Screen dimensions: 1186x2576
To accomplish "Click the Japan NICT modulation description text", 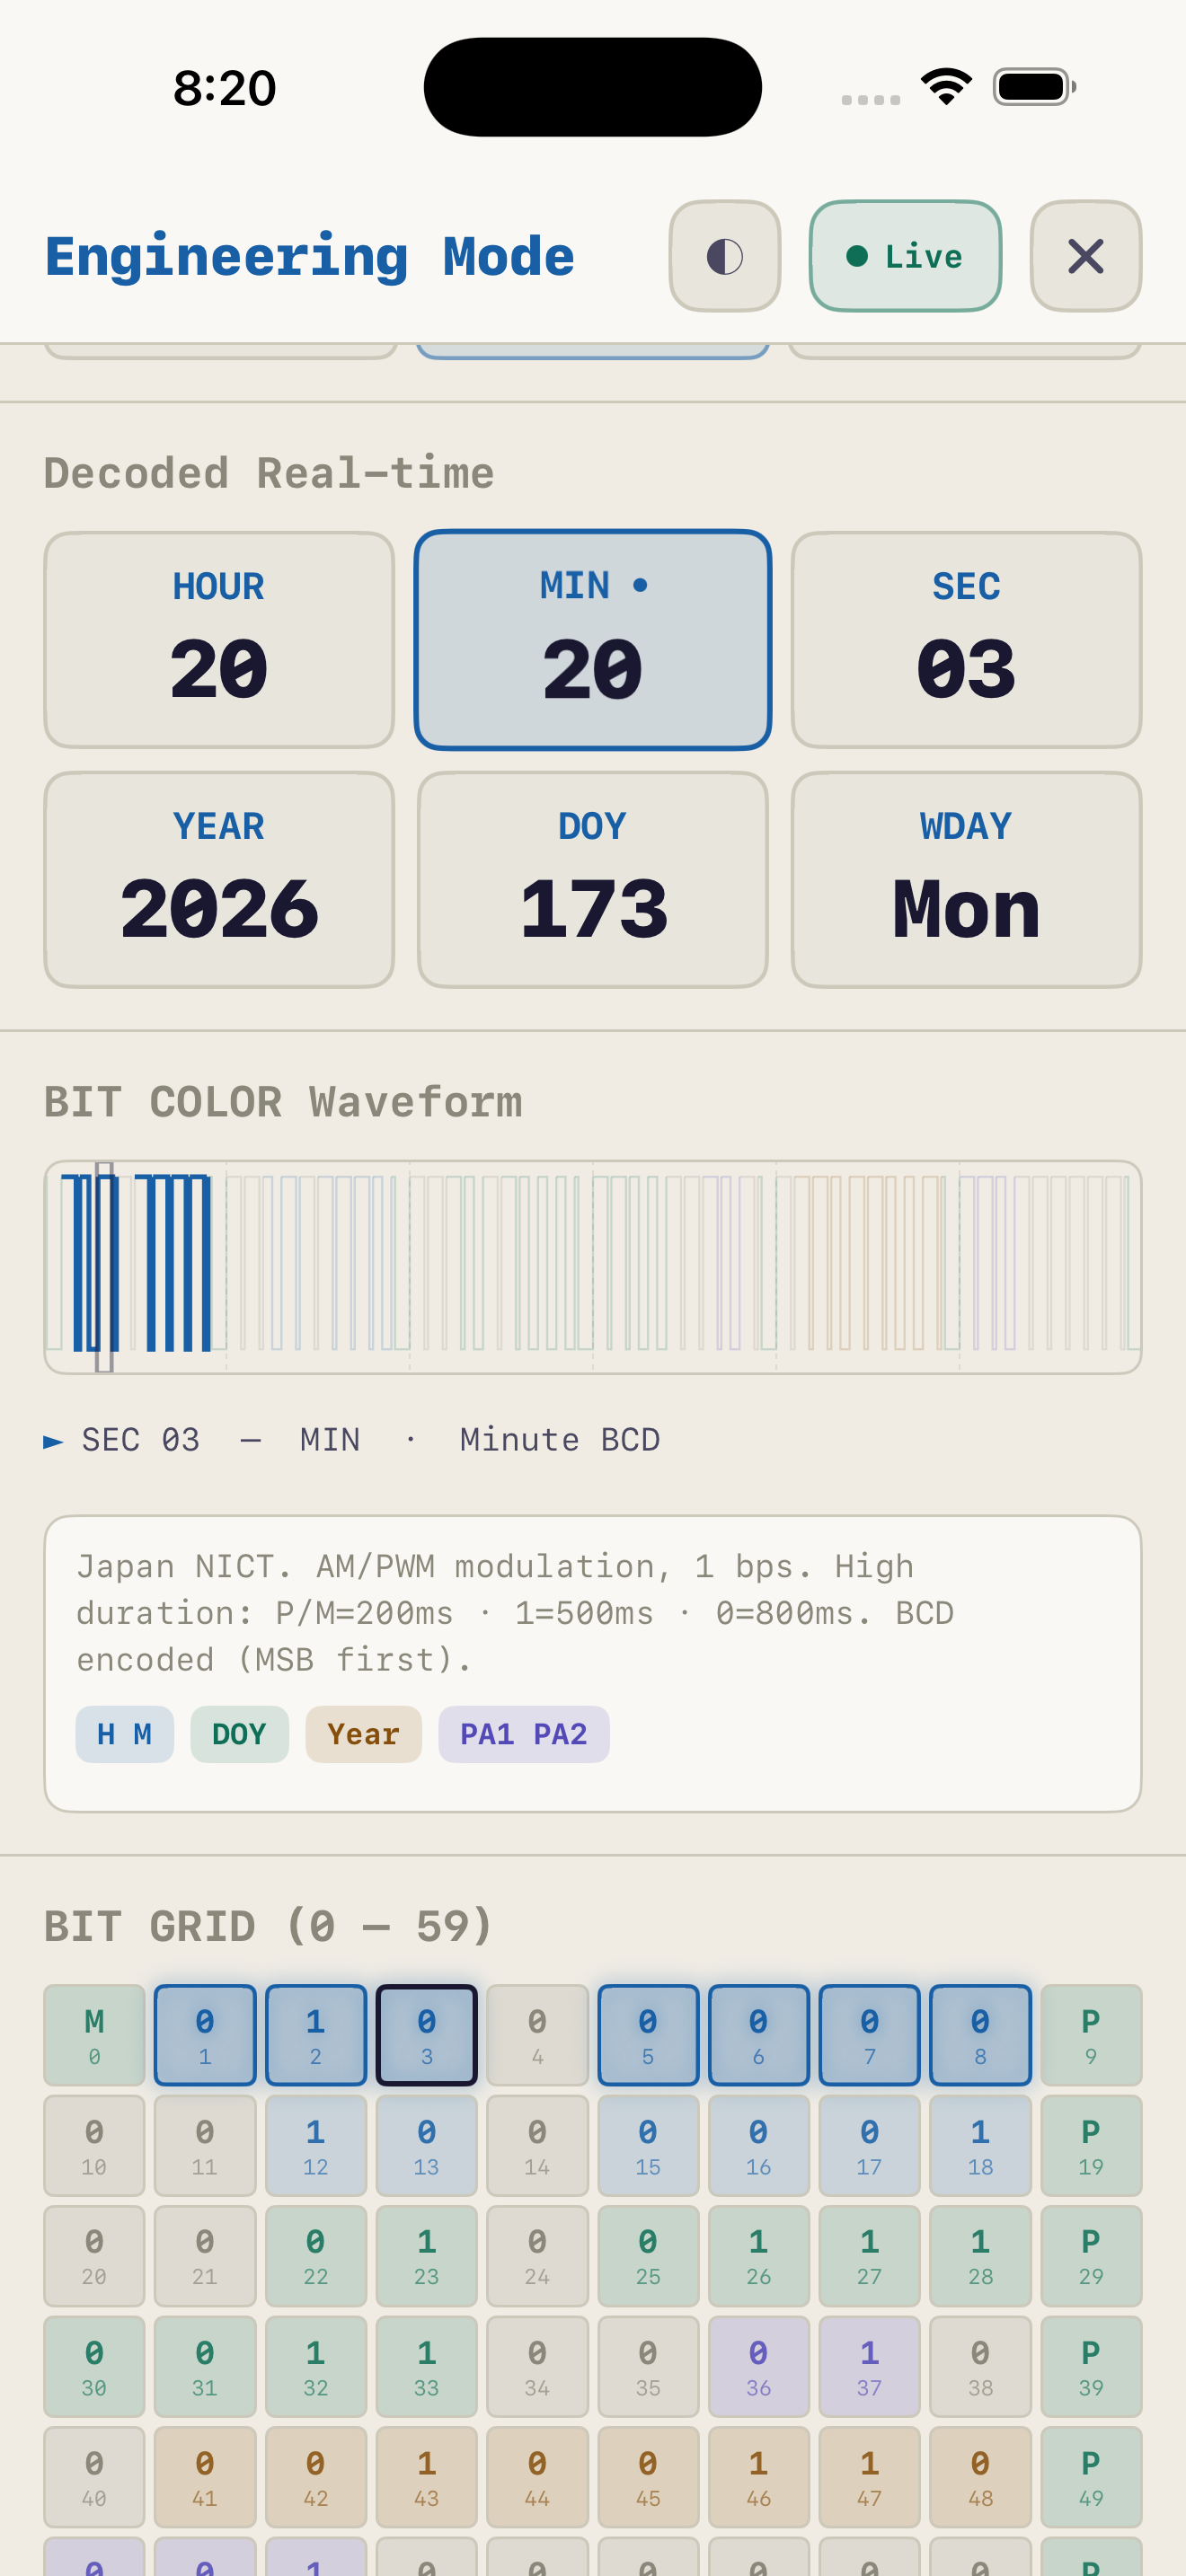I will pyautogui.click(x=515, y=1613).
